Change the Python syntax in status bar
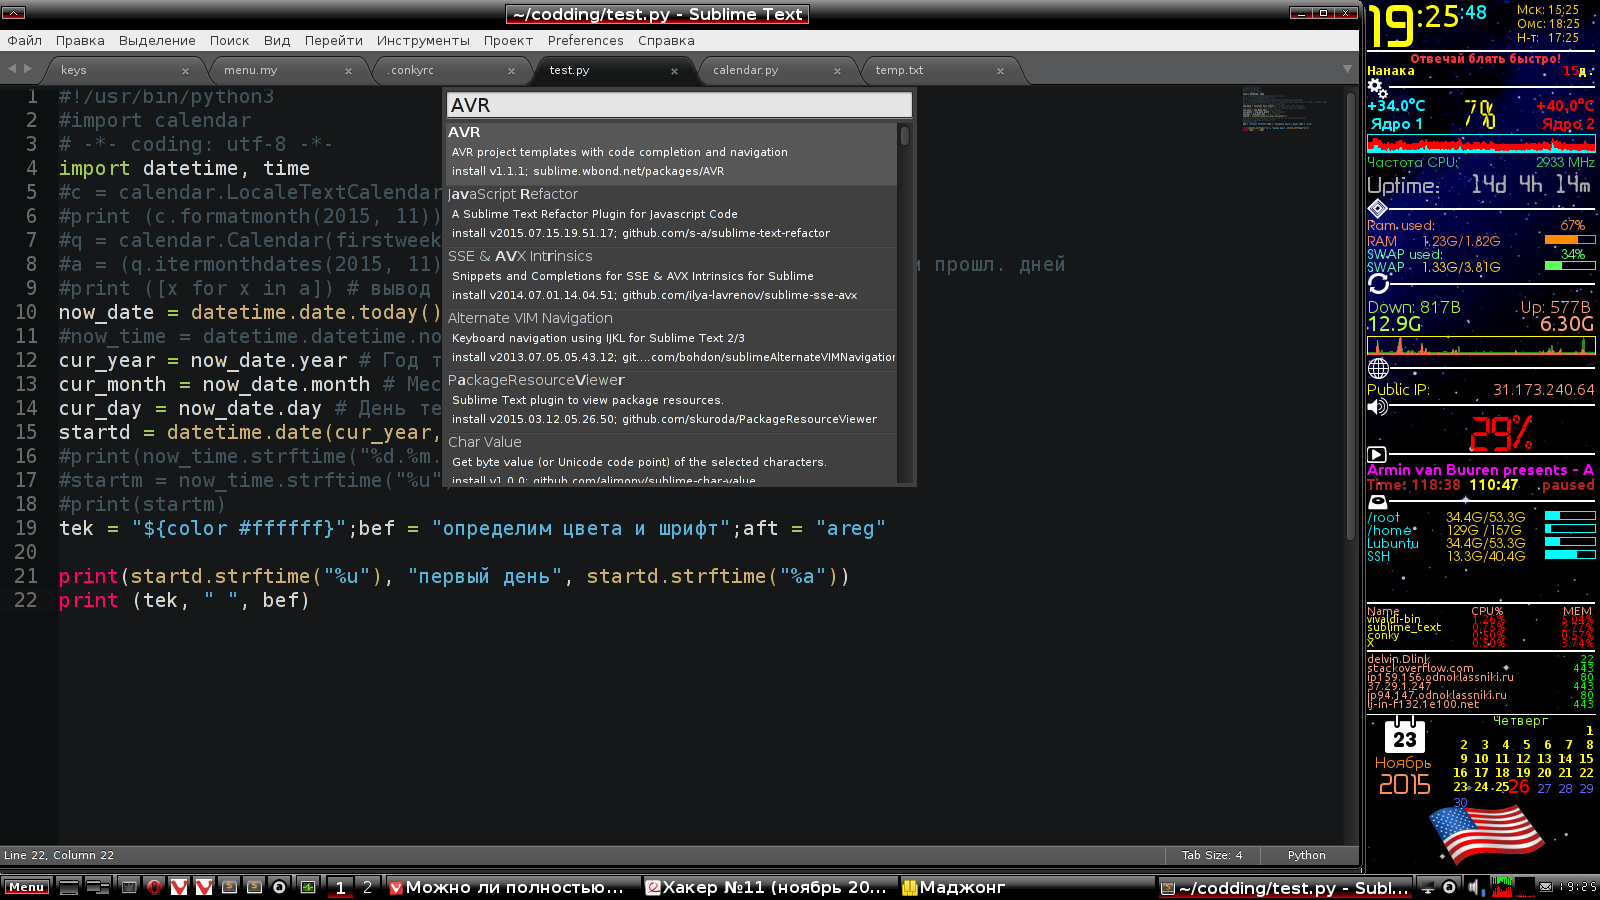 tap(1306, 856)
